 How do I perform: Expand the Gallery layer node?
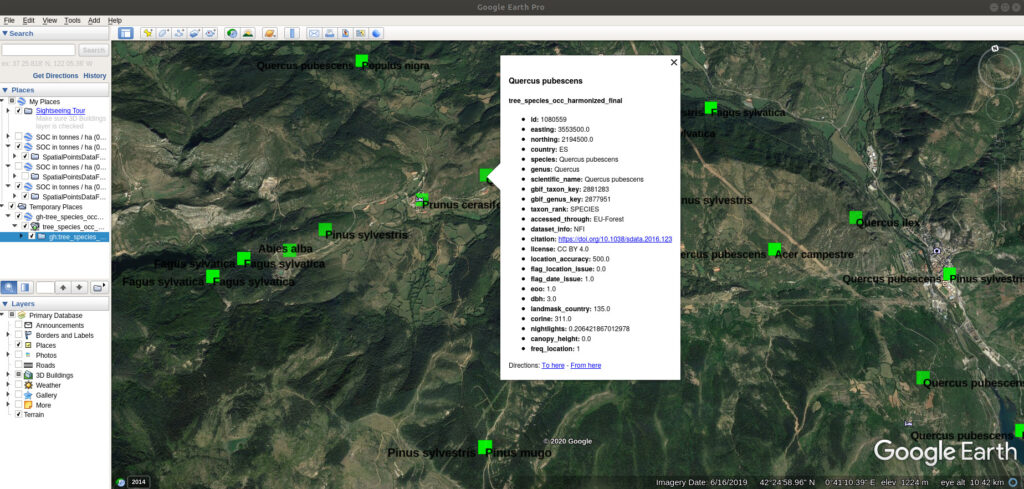pyautogui.click(x=8, y=395)
